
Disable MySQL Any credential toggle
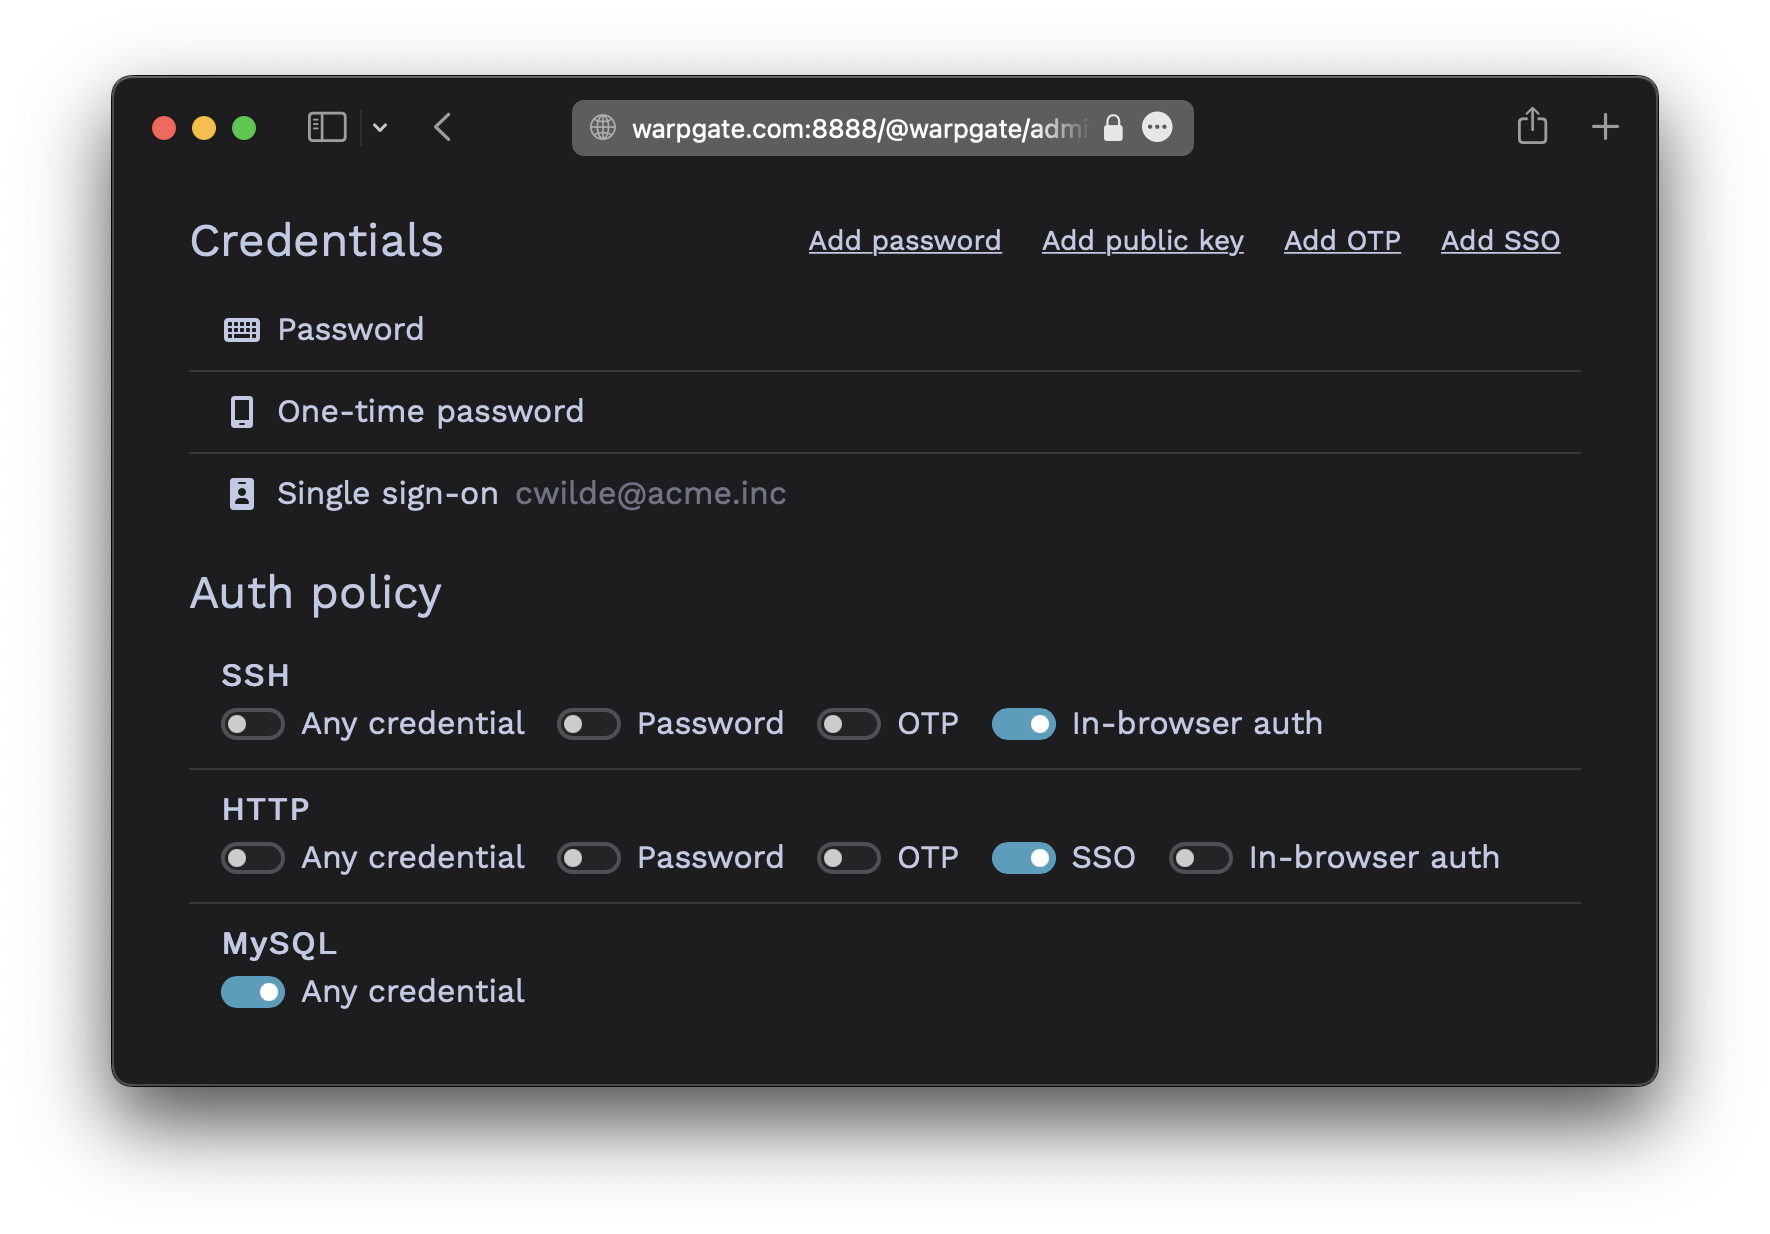click(253, 992)
